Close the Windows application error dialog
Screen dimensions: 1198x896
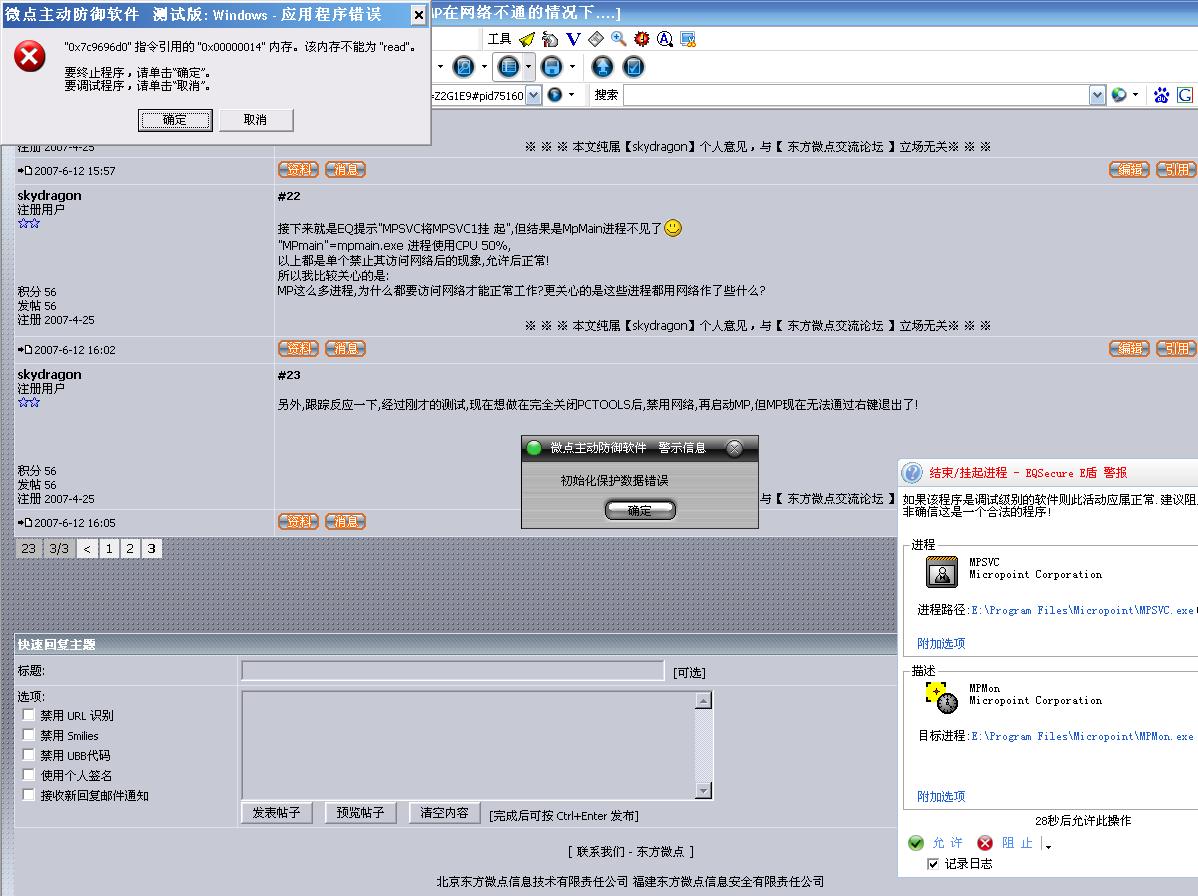(x=418, y=15)
